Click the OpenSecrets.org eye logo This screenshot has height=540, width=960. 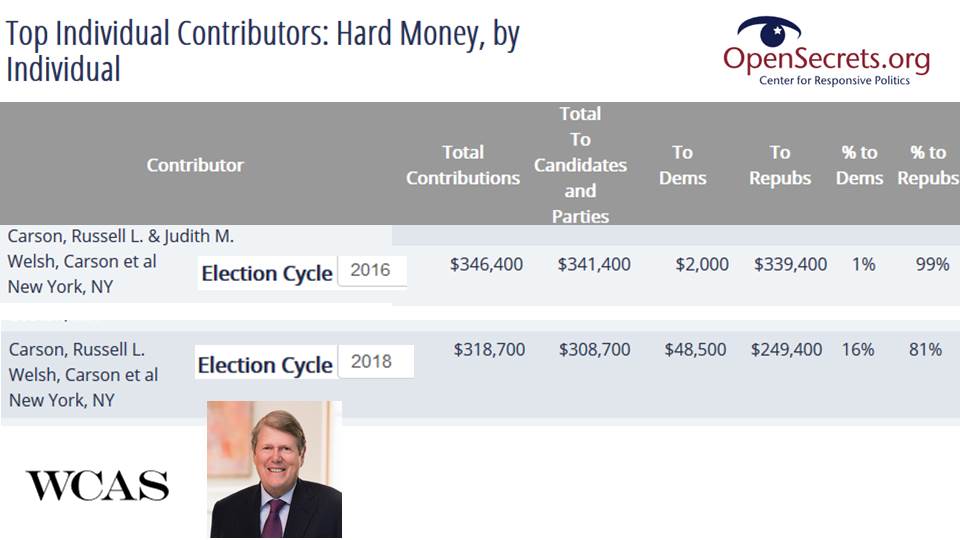(769, 32)
